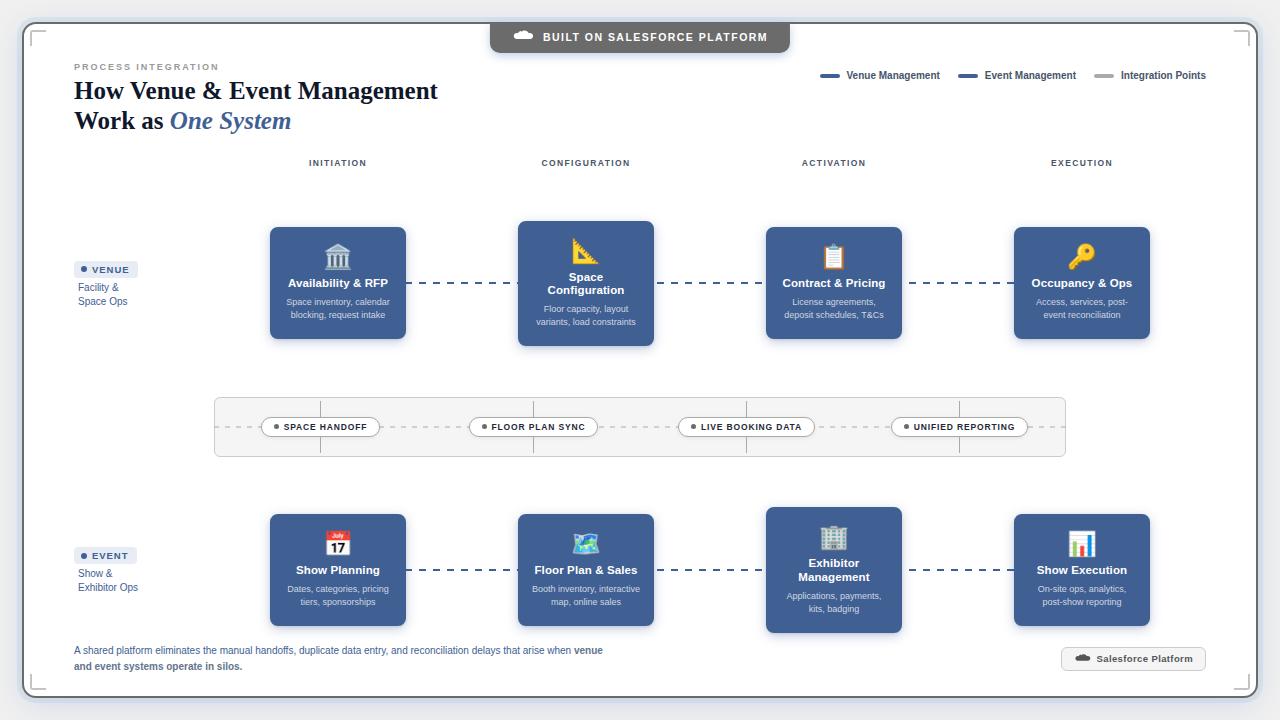Click the Salesforce Platform badge in the corner

[1133, 659]
